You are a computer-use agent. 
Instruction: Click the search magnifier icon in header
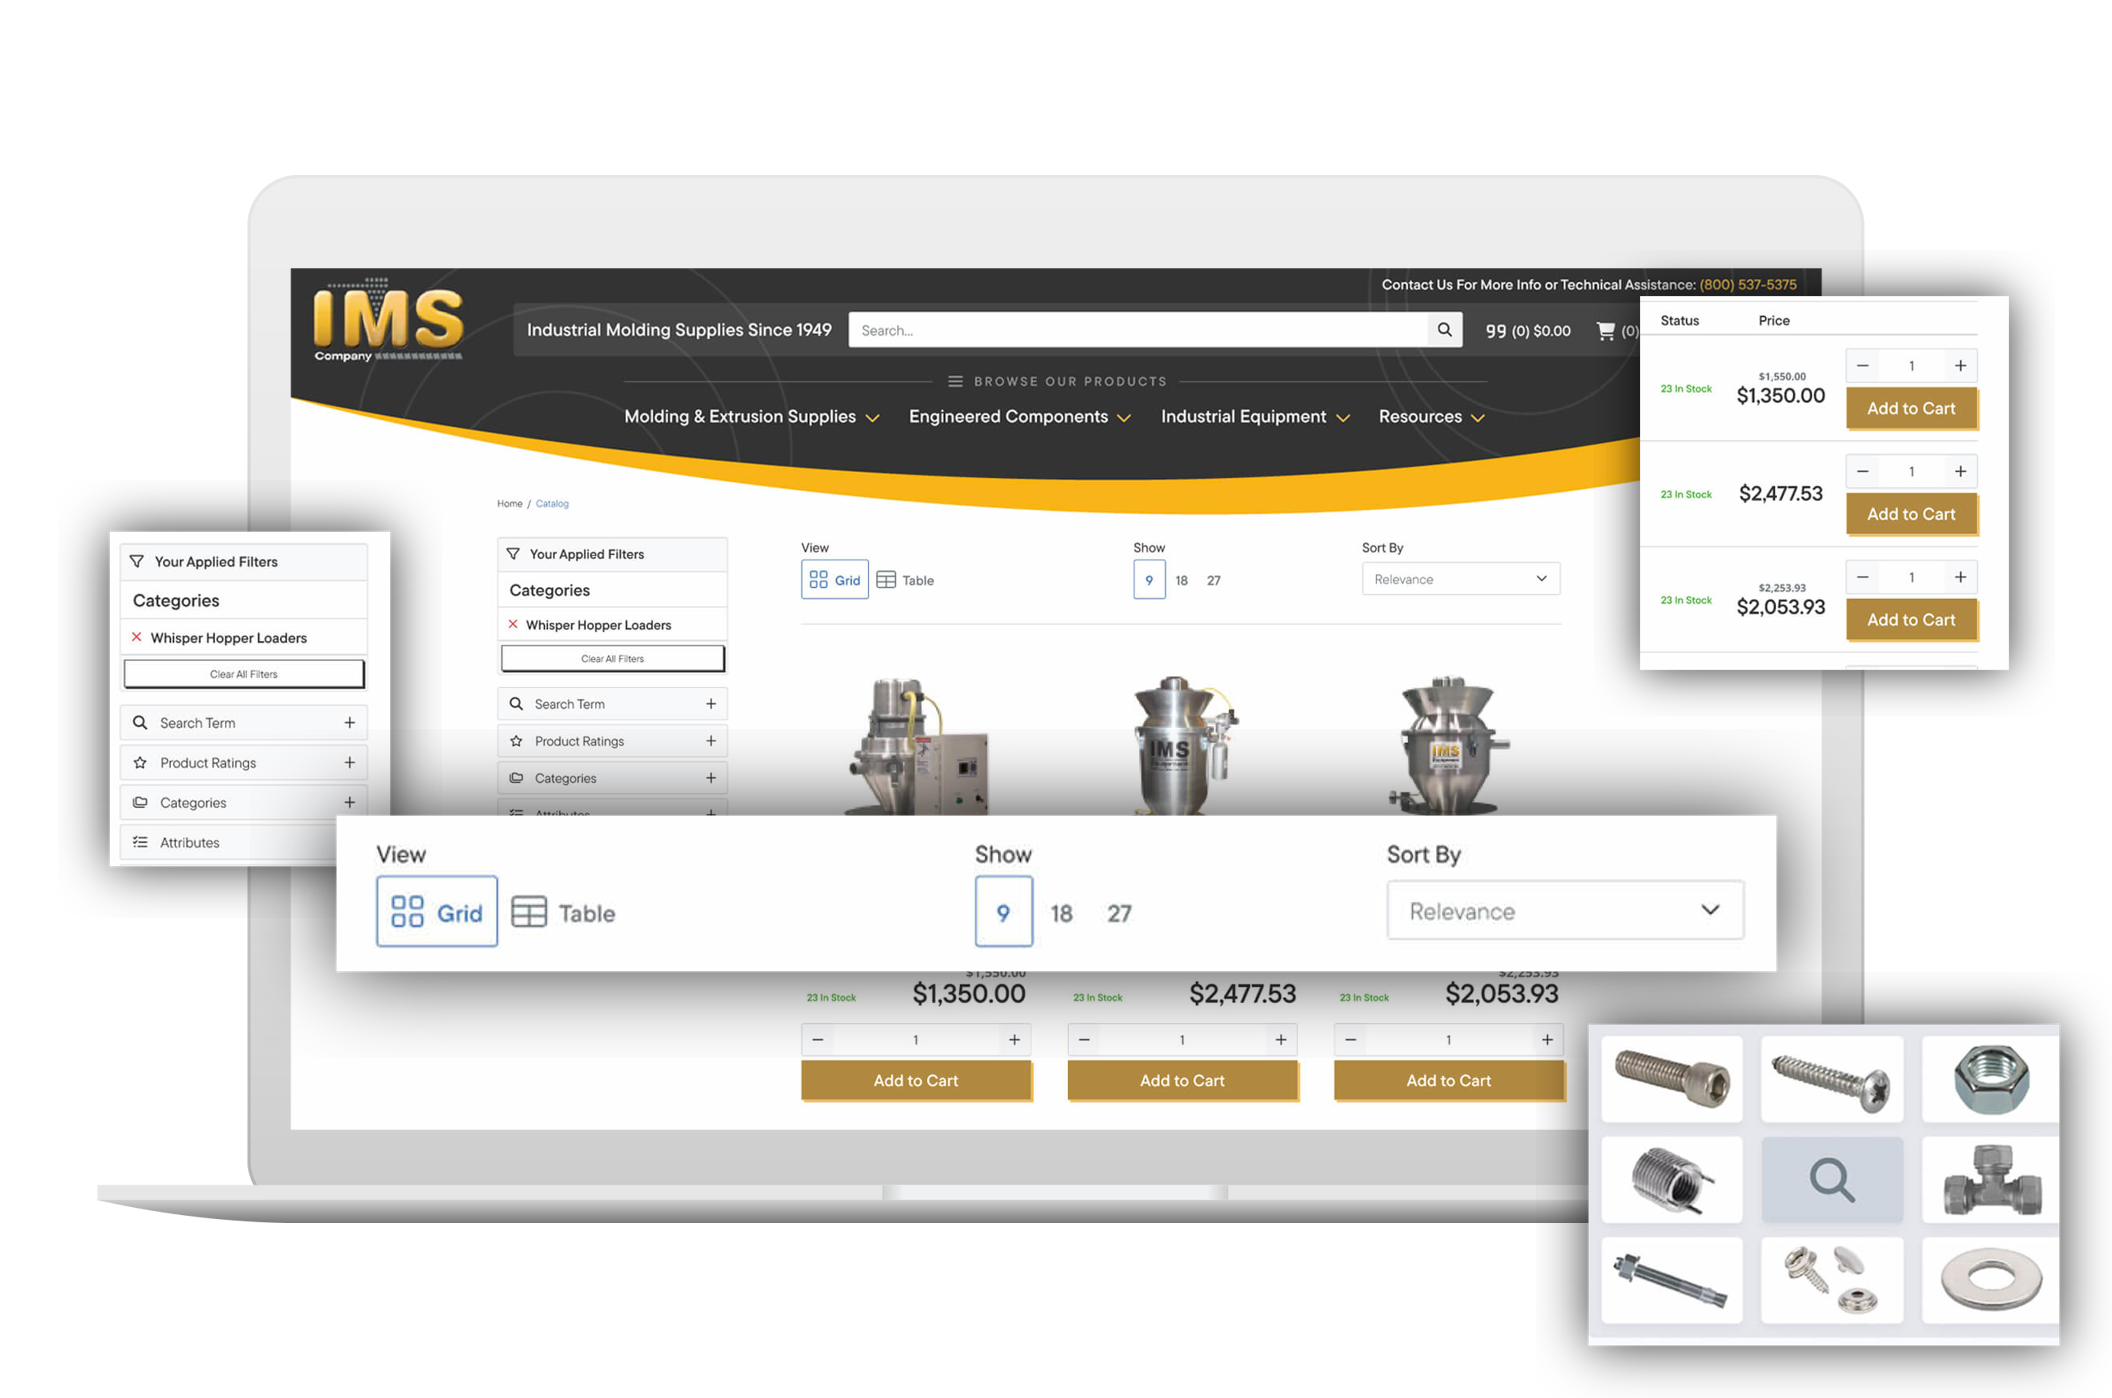point(1444,330)
